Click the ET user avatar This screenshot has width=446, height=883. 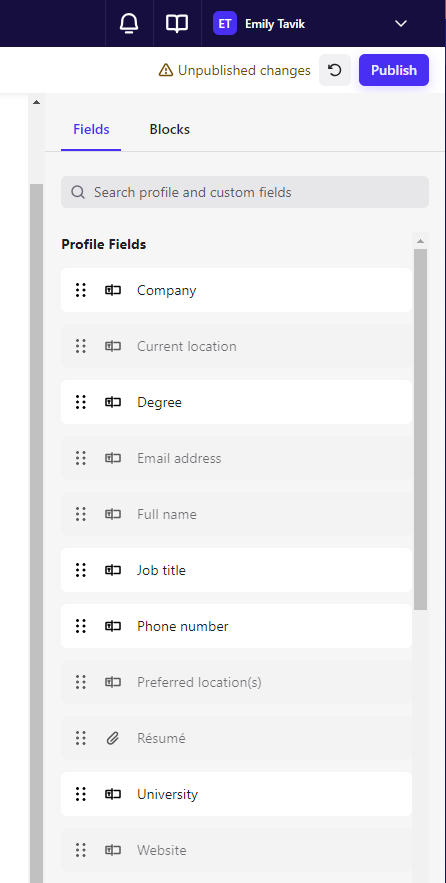225,24
